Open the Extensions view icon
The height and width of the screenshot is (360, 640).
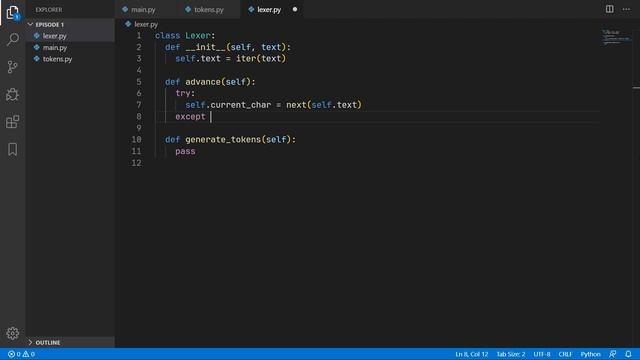(13, 122)
